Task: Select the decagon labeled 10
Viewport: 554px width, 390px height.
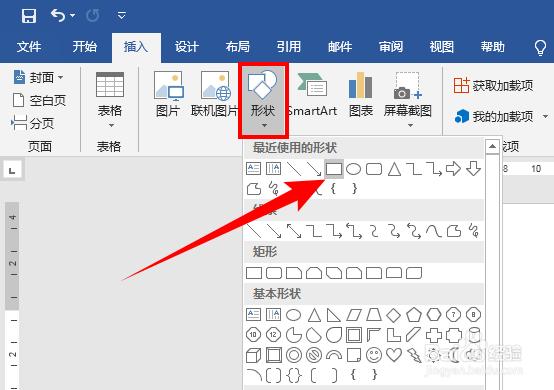Action: [253, 335]
